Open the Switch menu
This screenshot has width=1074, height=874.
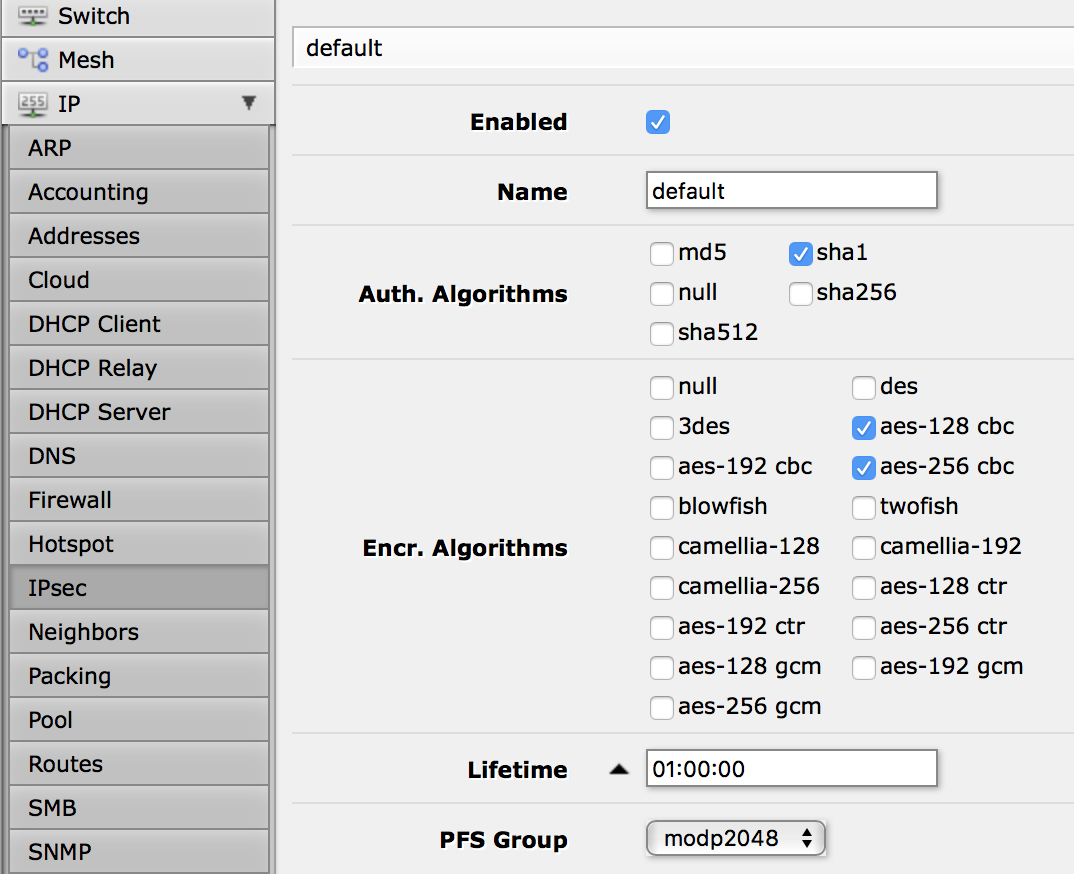(x=138, y=16)
